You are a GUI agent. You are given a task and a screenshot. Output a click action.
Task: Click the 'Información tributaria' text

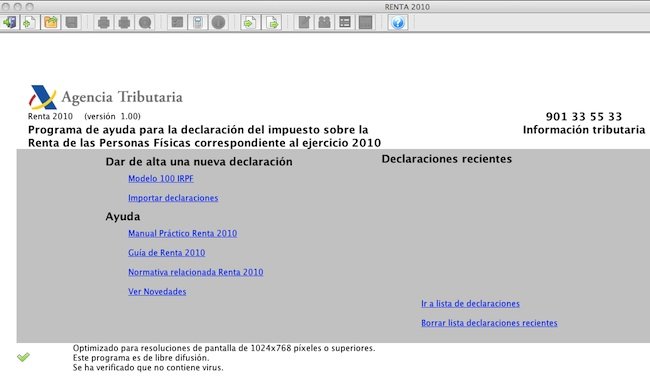584,130
